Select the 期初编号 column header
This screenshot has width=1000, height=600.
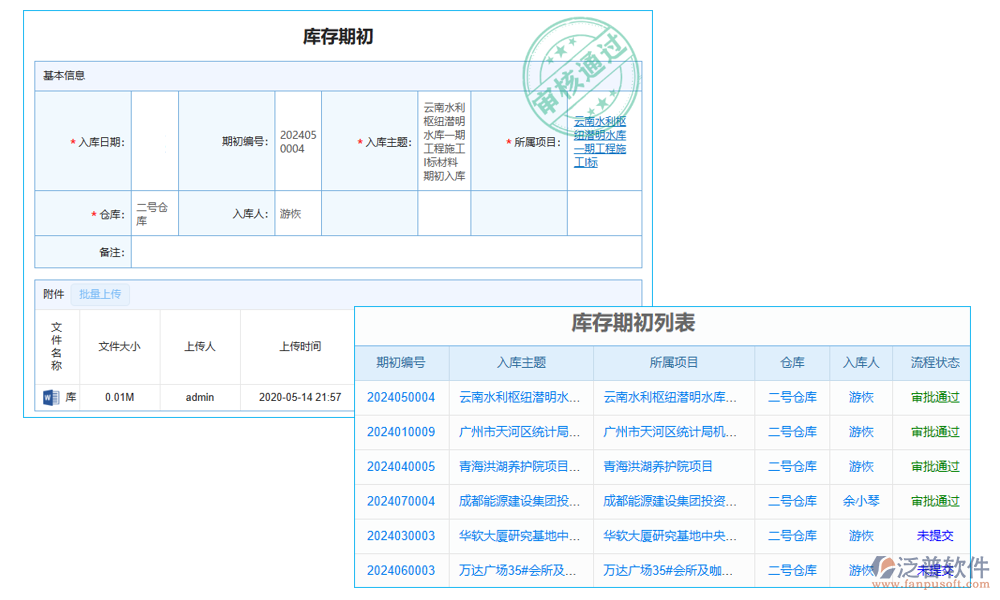point(401,363)
